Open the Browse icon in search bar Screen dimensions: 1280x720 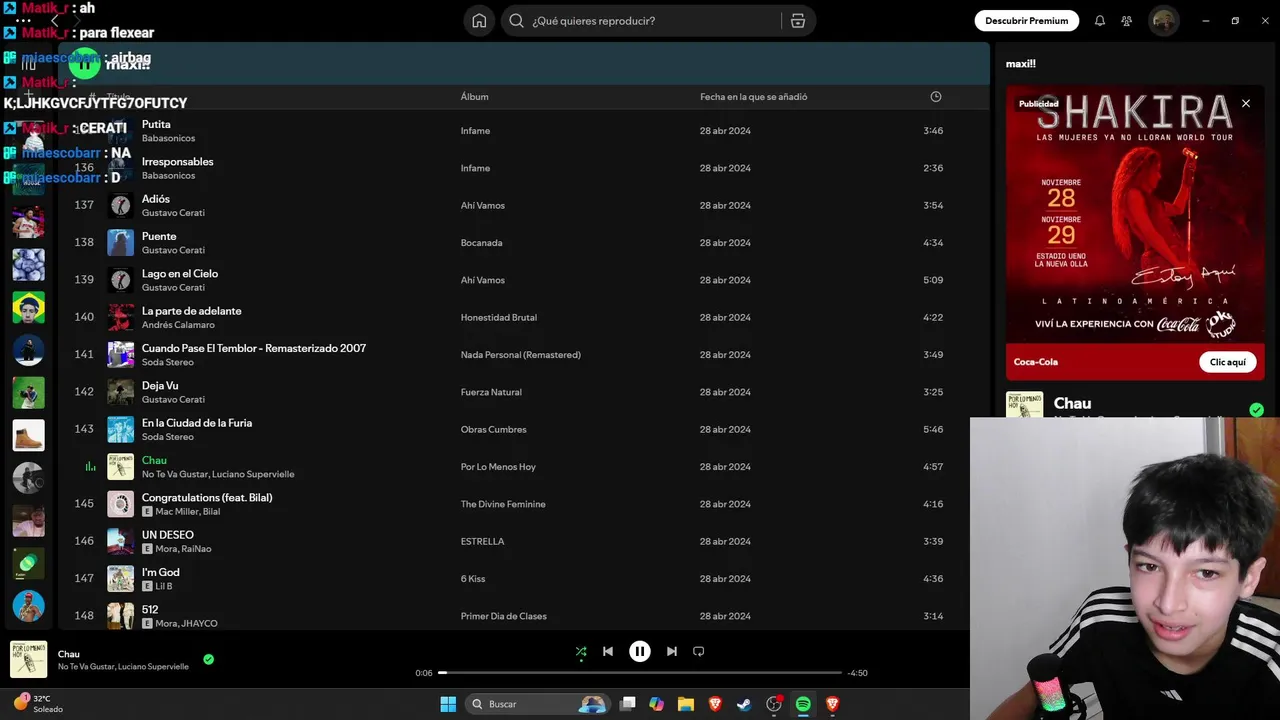coord(797,20)
